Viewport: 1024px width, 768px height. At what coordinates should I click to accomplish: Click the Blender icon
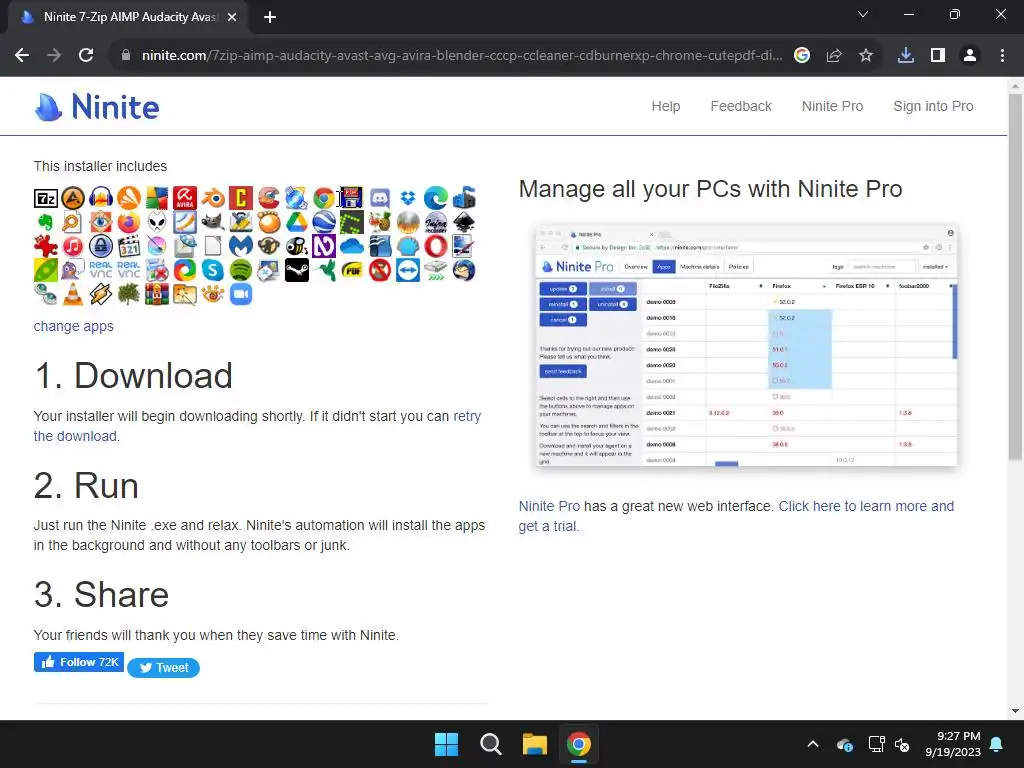[212, 198]
